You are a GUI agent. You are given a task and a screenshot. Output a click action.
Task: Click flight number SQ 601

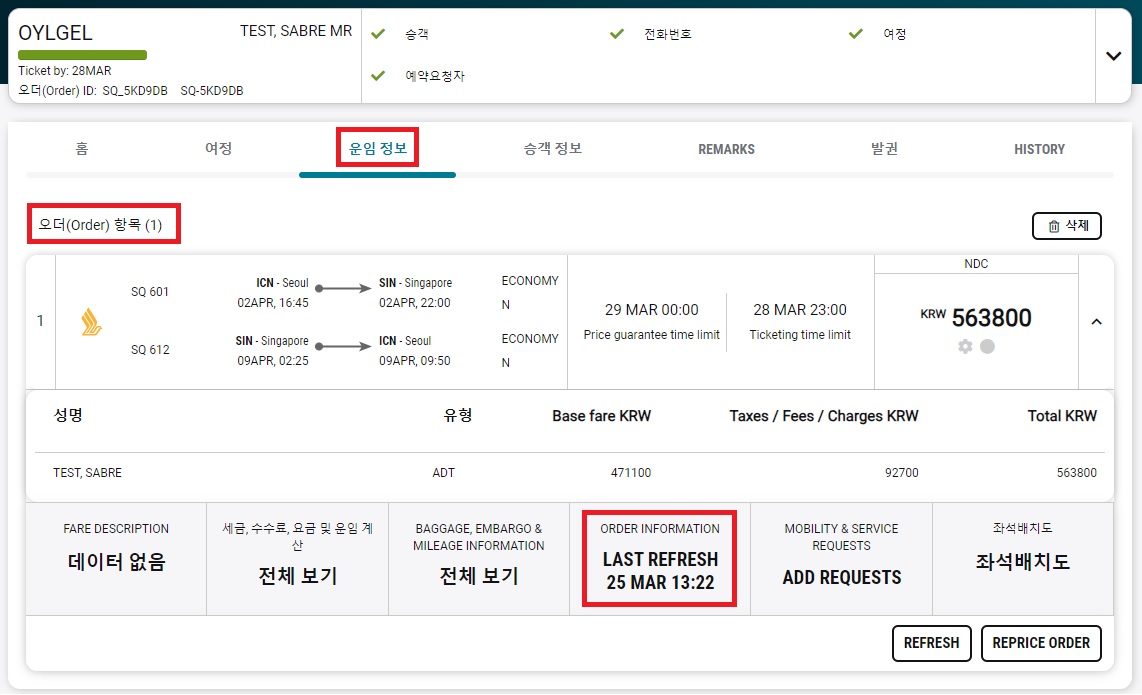pos(150,291)
